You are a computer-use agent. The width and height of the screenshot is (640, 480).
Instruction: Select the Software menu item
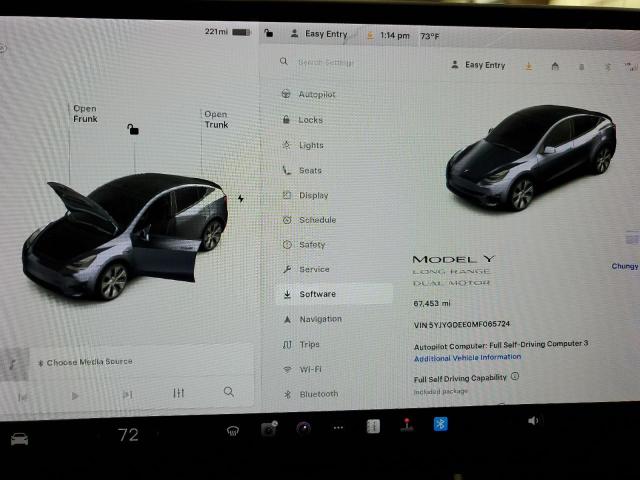pos(335,294)
